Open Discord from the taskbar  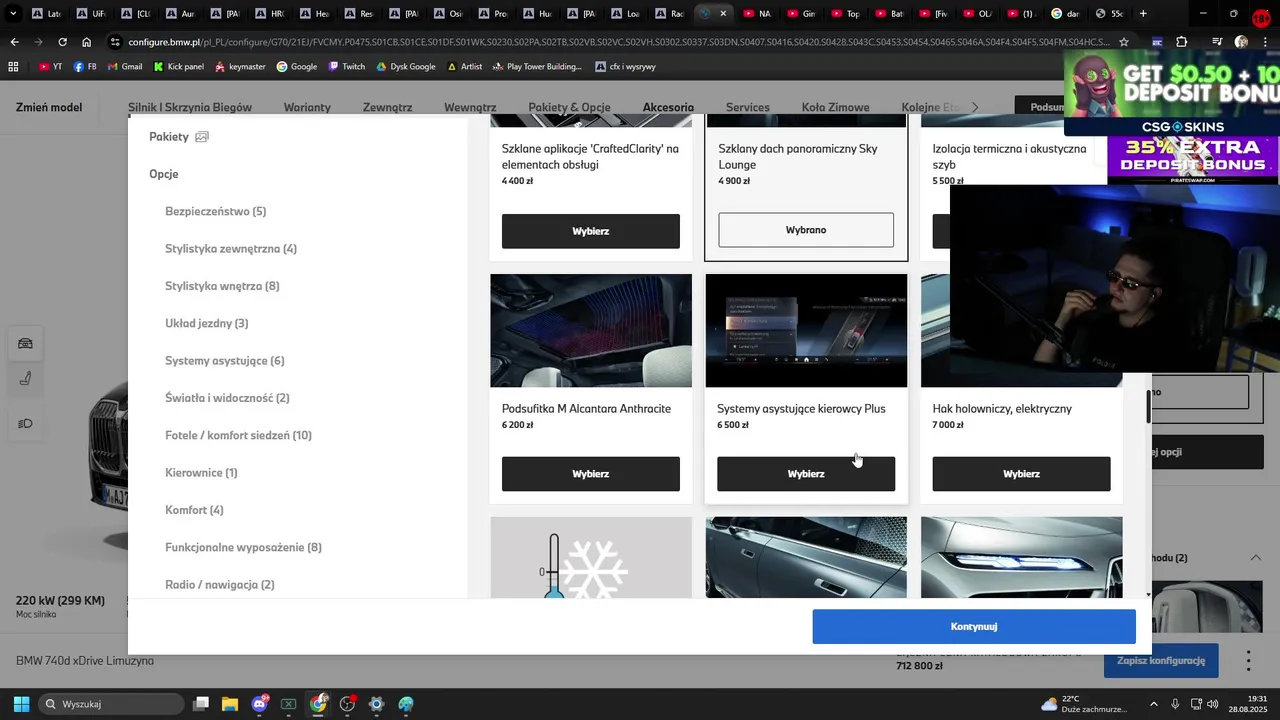260,704
